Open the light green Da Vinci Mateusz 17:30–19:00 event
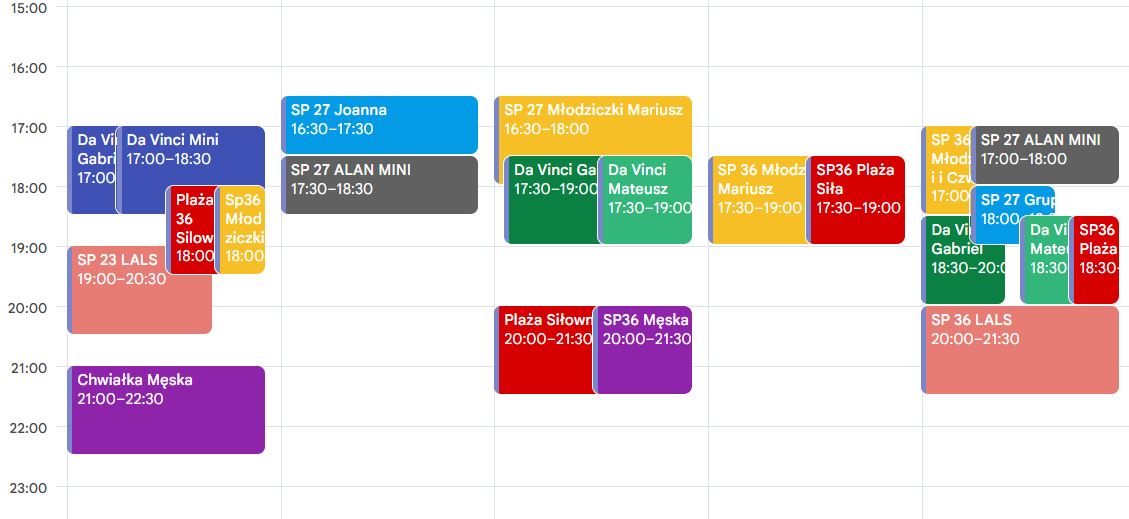The image size is (1129, 519). (x=645, y=200)
